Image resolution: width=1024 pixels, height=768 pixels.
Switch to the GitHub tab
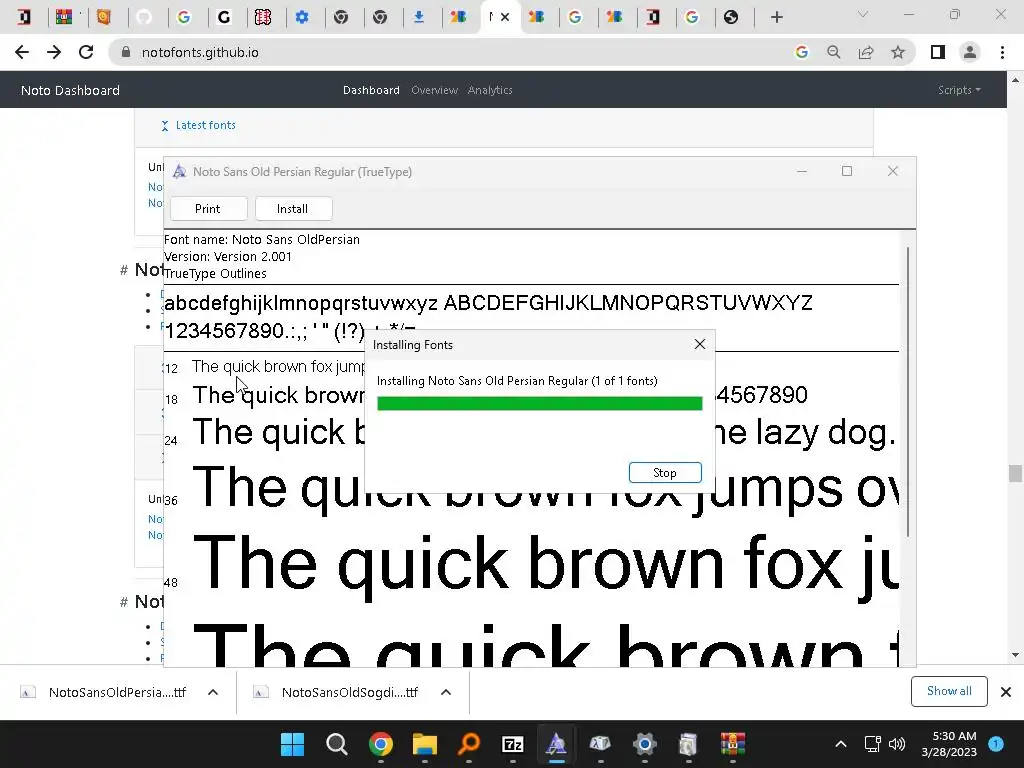(144, 17)
